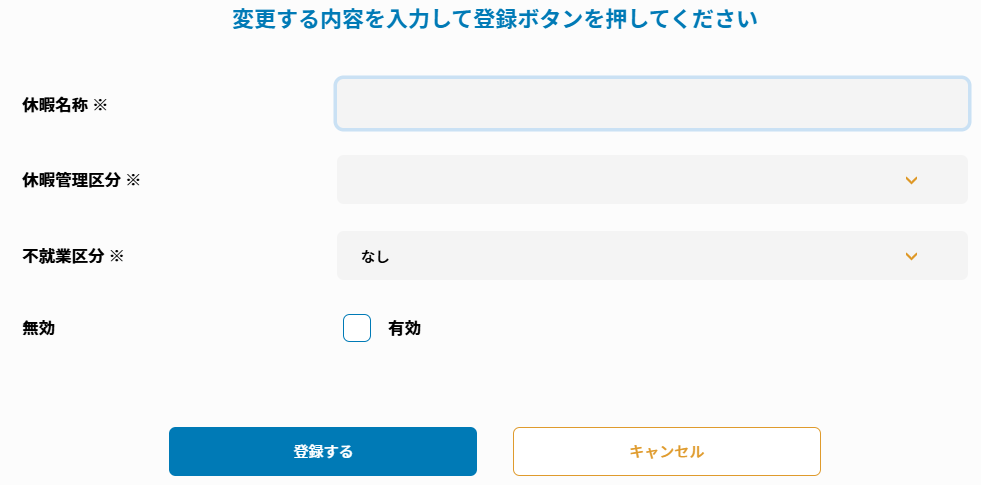Click the 休暇名称 text input field
This screenshot has height=485, width=981.
[x=652, y=104]
